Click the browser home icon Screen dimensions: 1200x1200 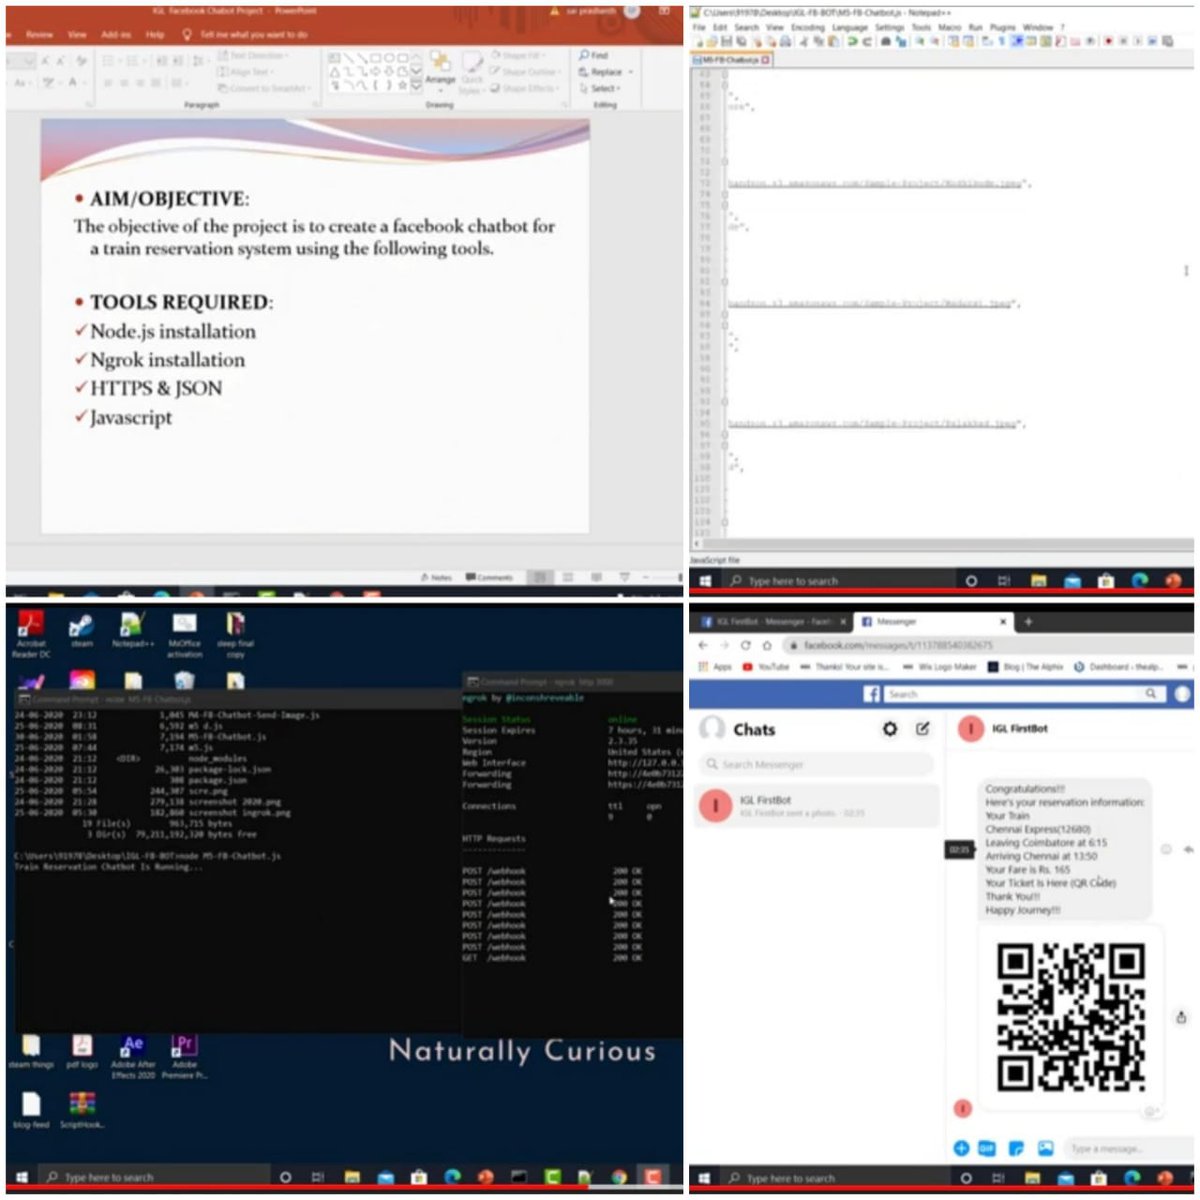pyautogui.click(x=766, y=645)
